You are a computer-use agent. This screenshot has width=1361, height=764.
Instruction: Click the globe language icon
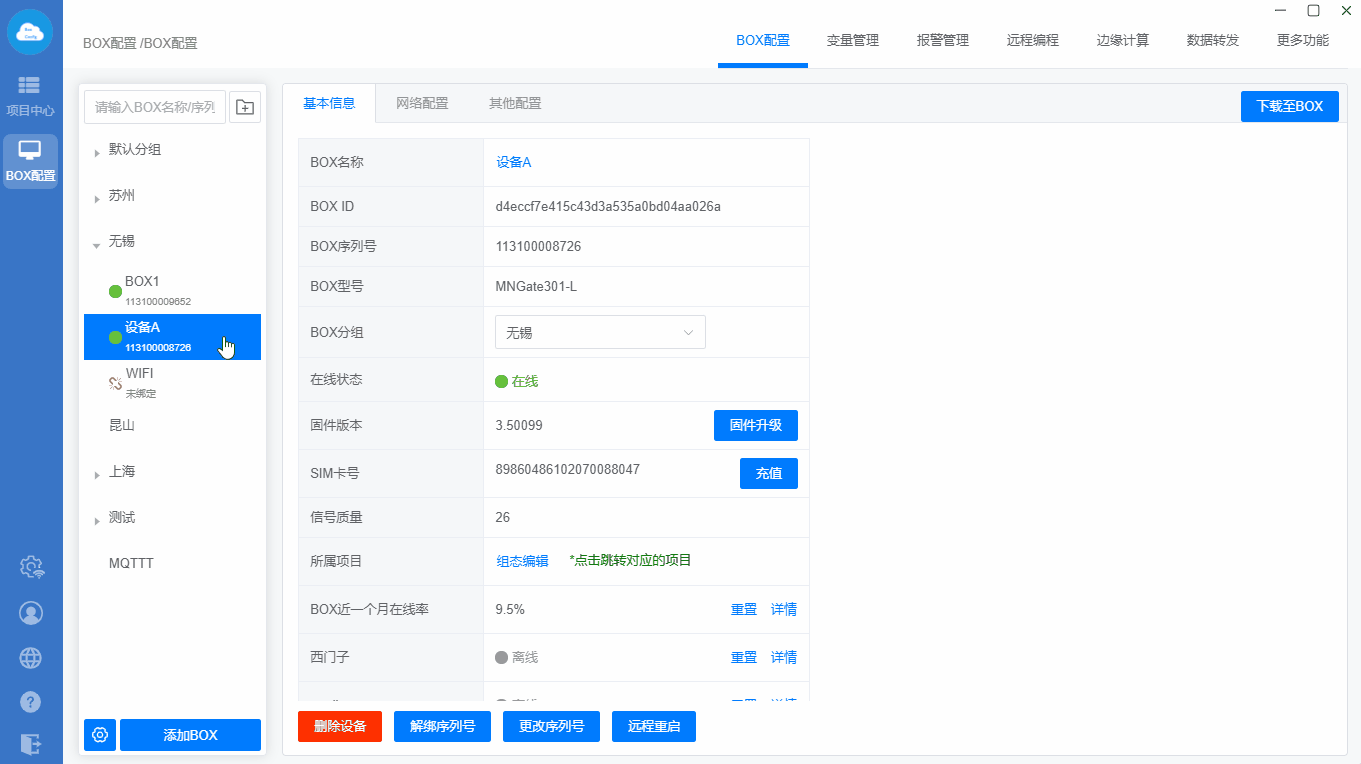coord(31,657)
